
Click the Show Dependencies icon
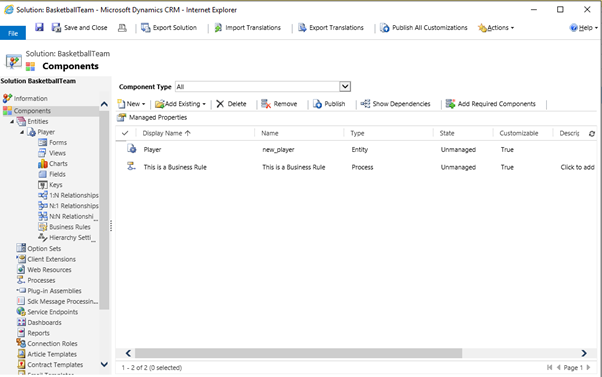365,104
